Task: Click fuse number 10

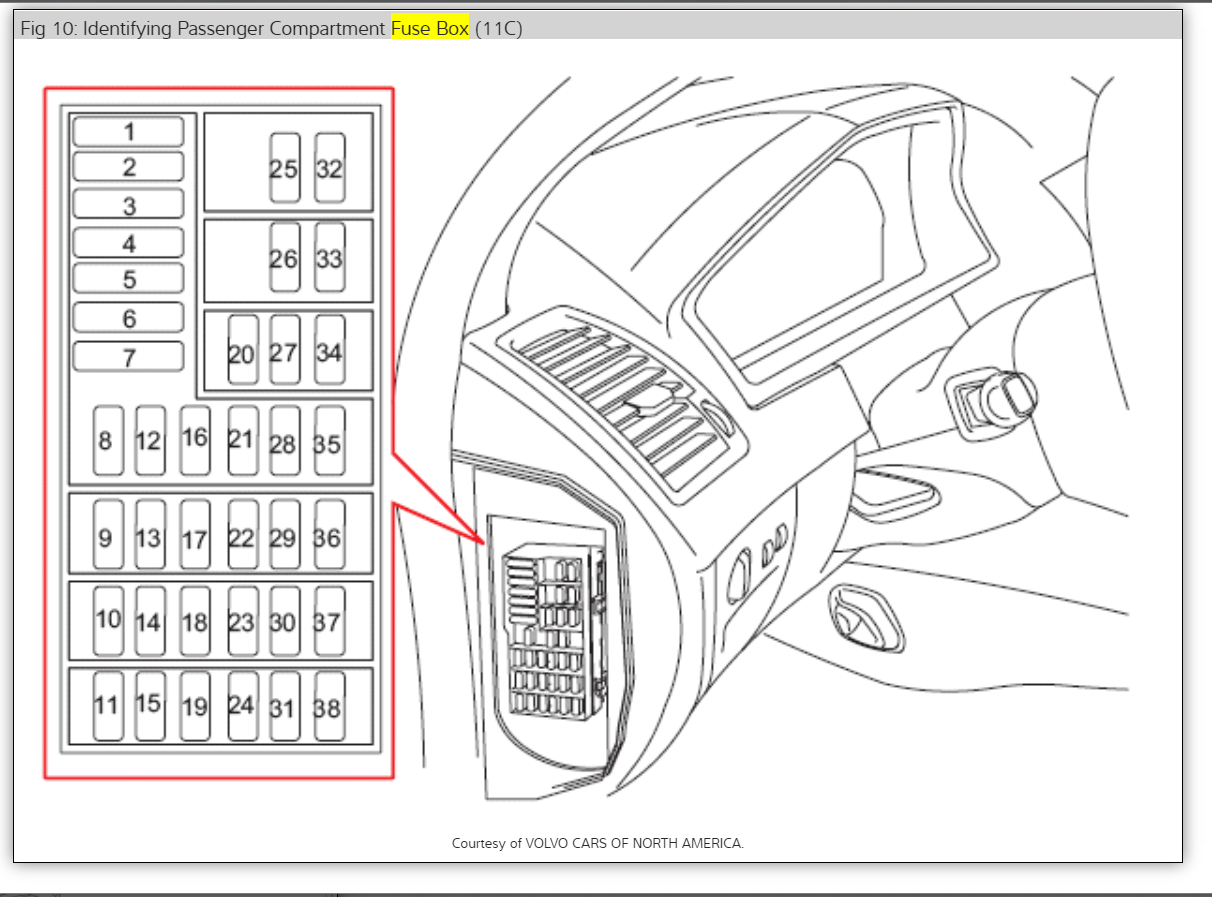Action: [x=107, y=621]
